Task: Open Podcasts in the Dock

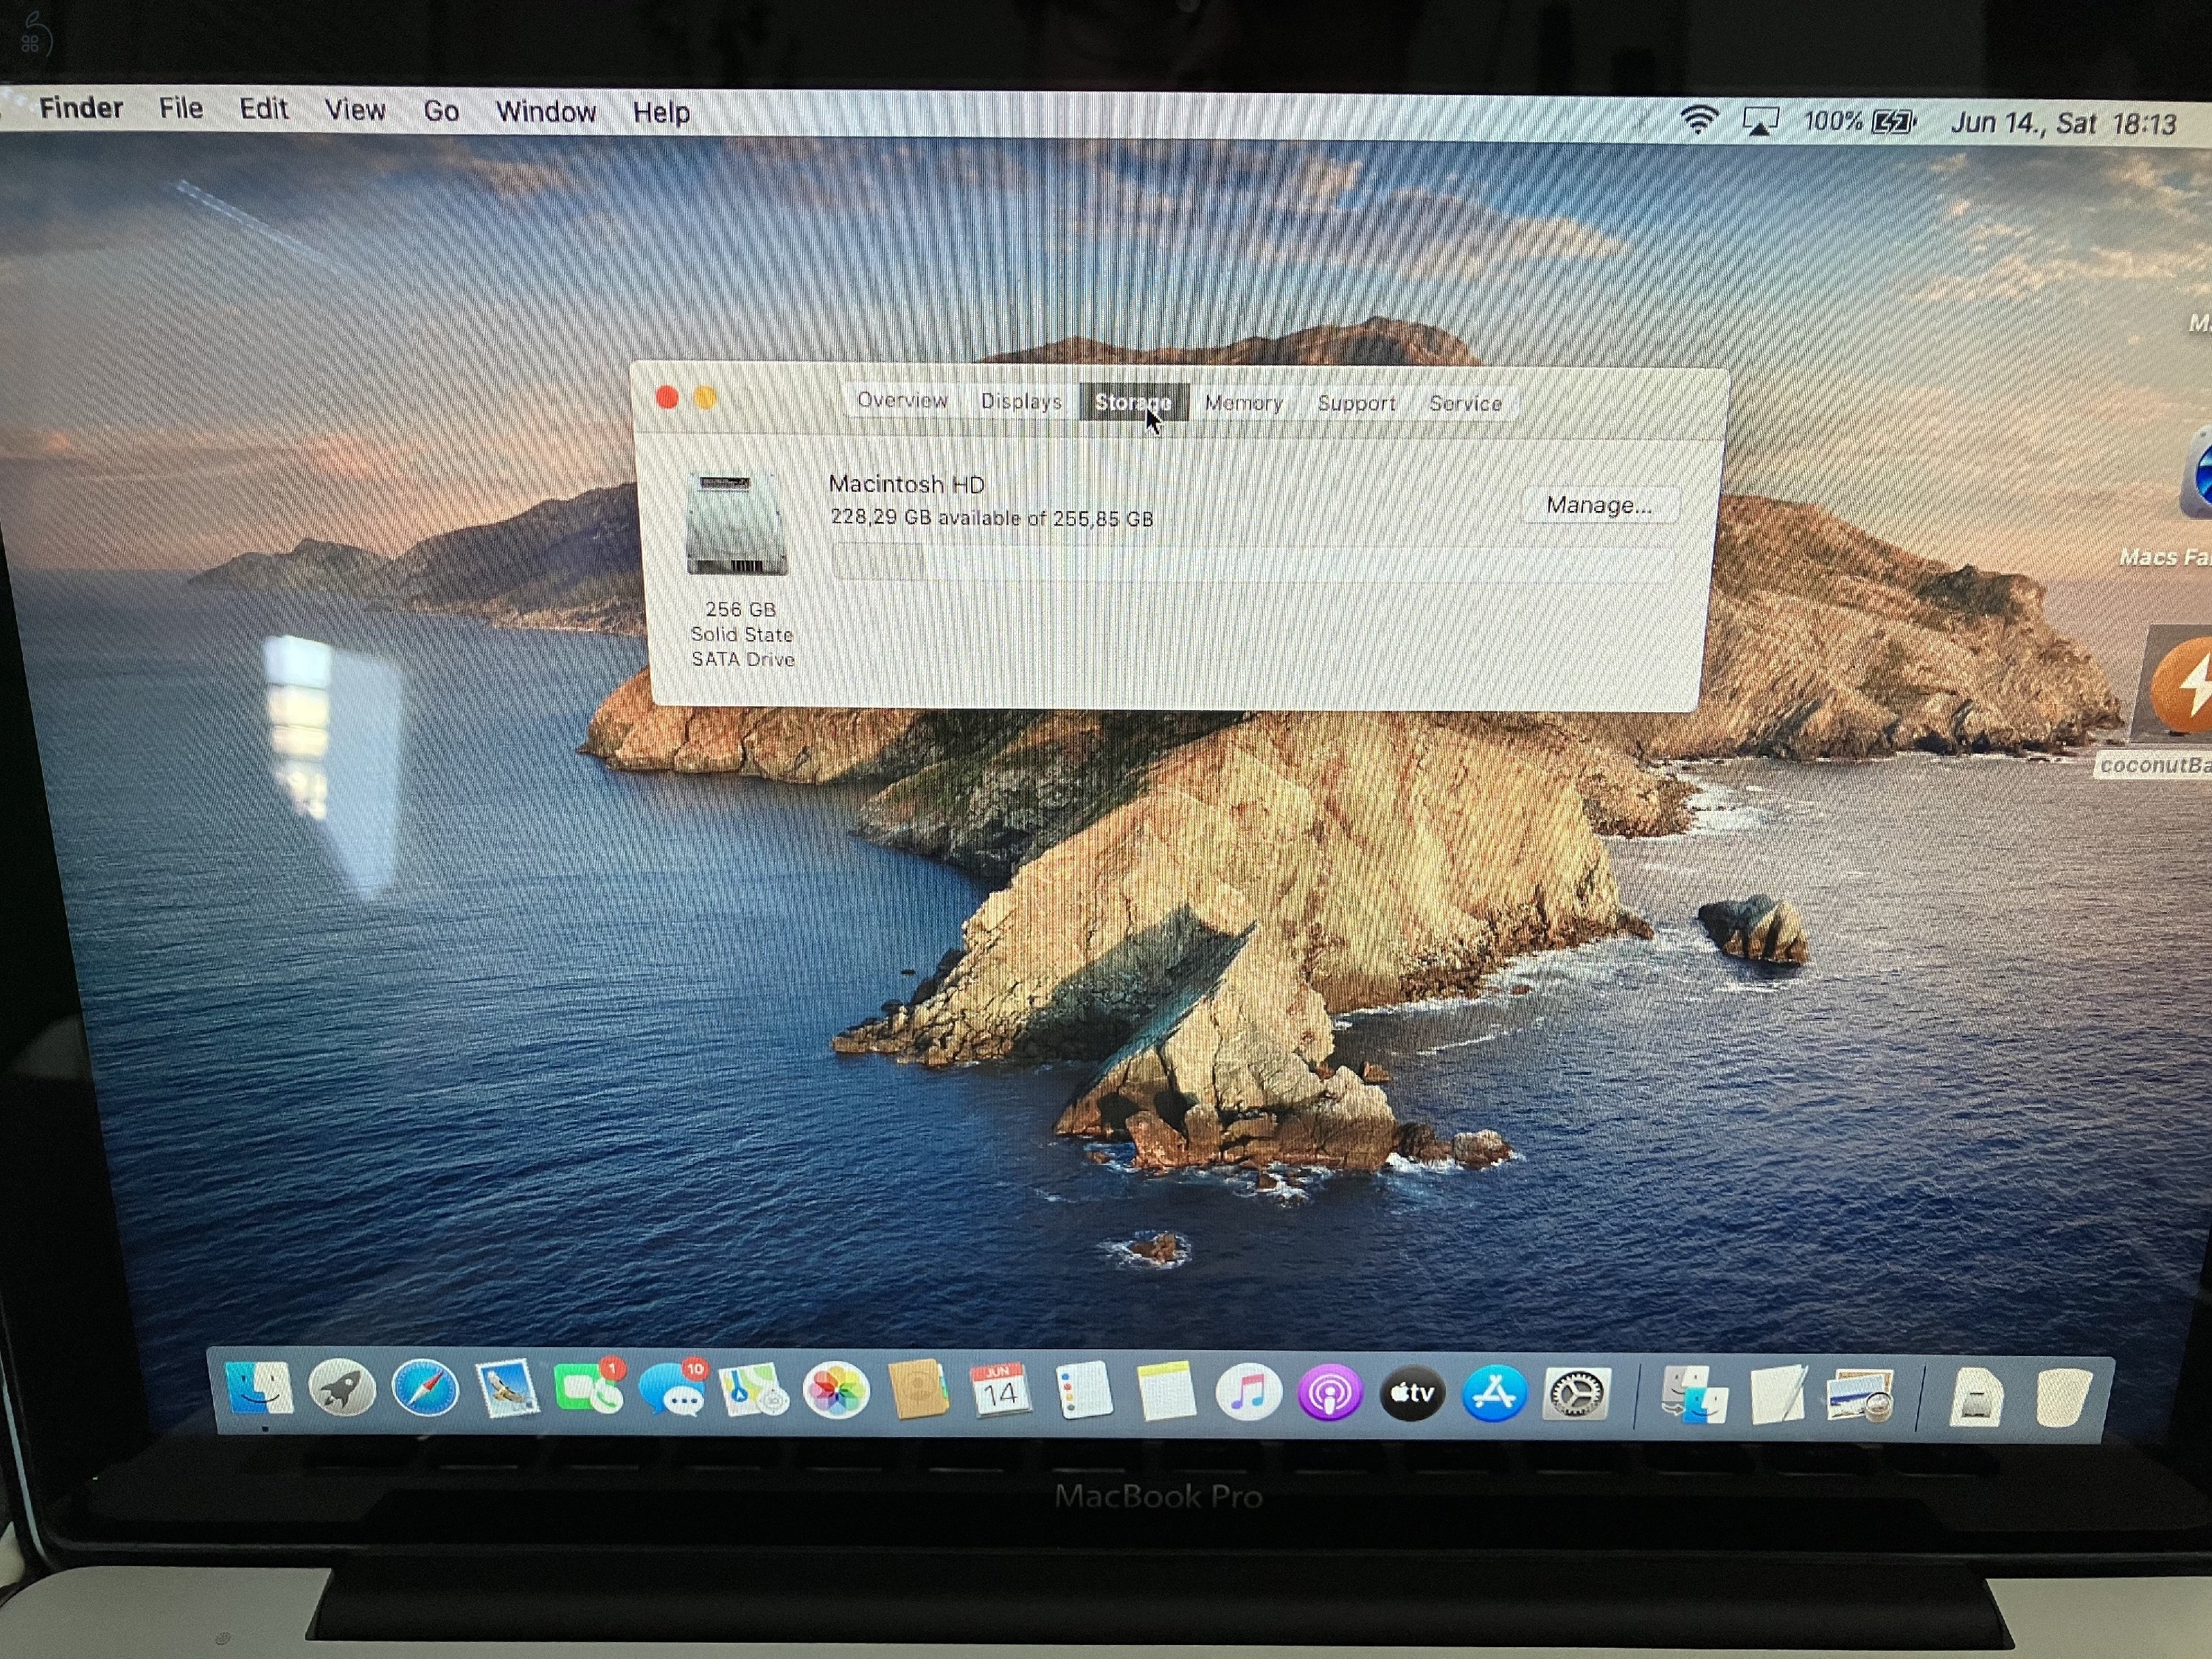Action: (x=1330, y=1392)
